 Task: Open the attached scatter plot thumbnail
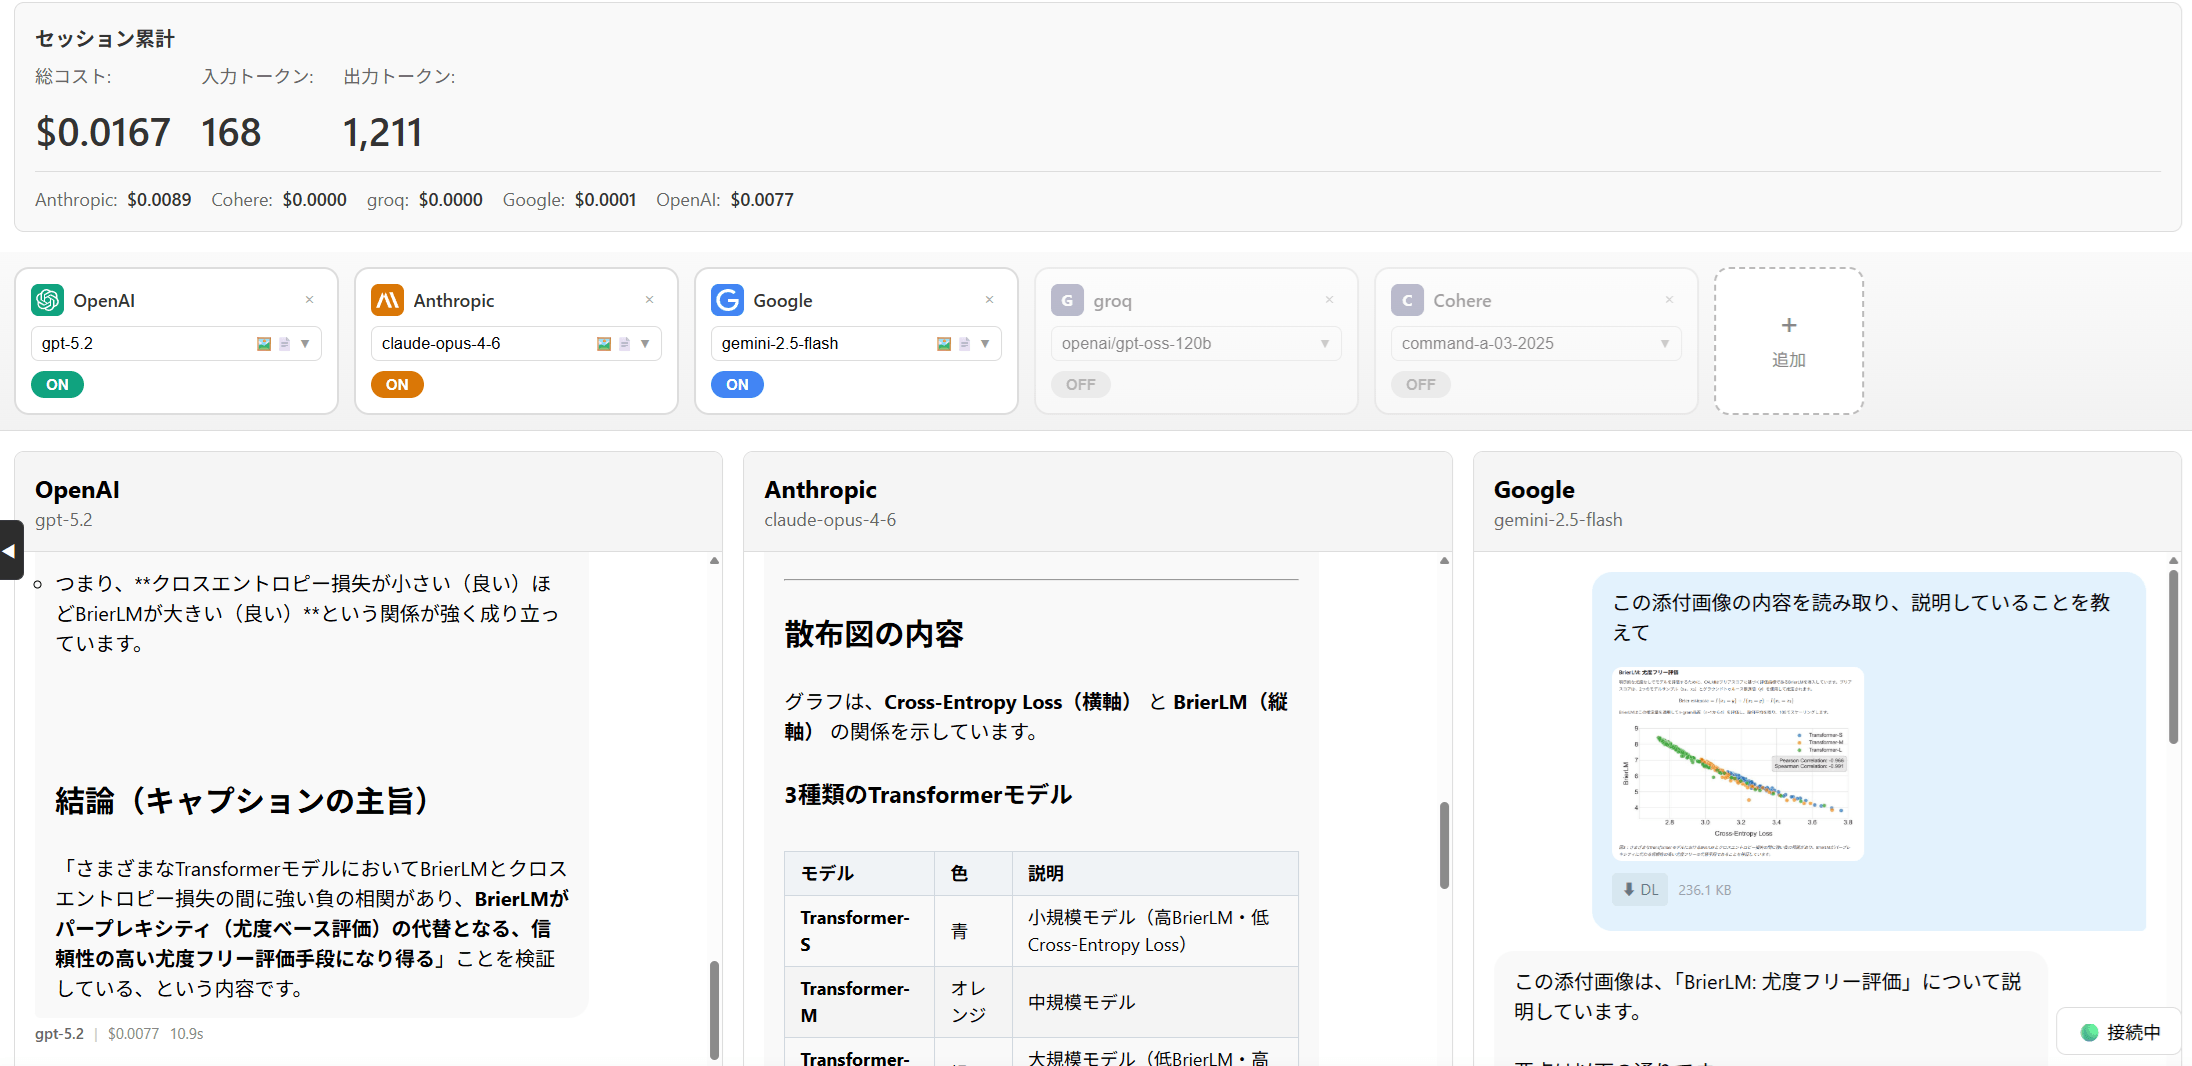coord(1737,763)
